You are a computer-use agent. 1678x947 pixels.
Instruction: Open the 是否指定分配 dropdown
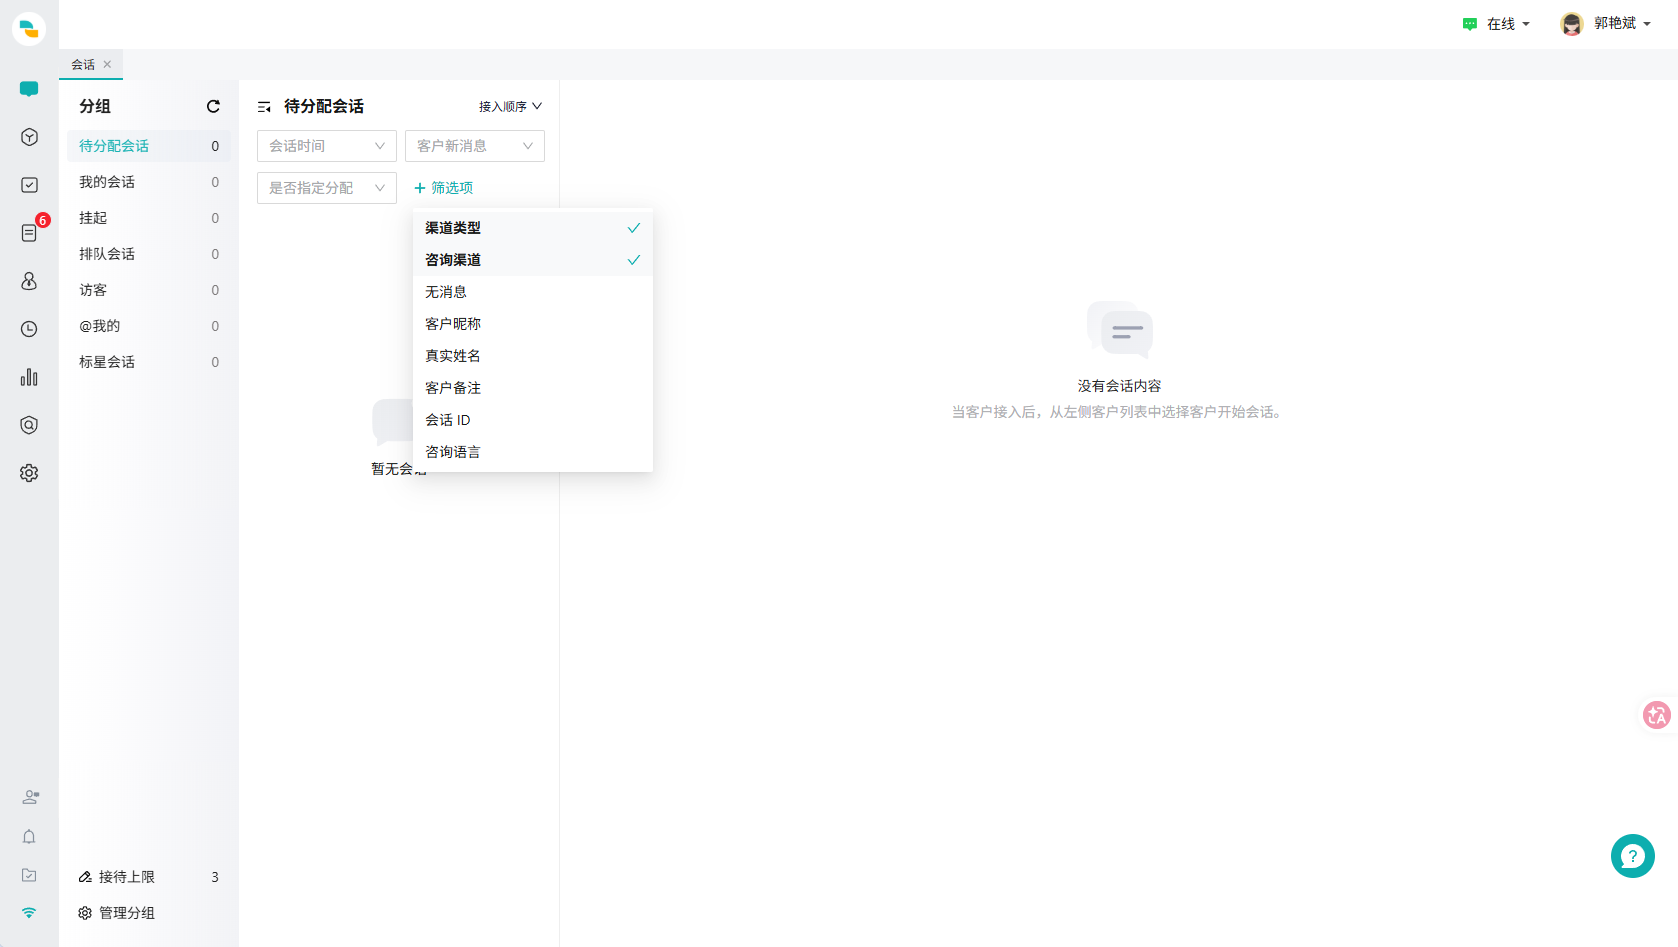327,188
